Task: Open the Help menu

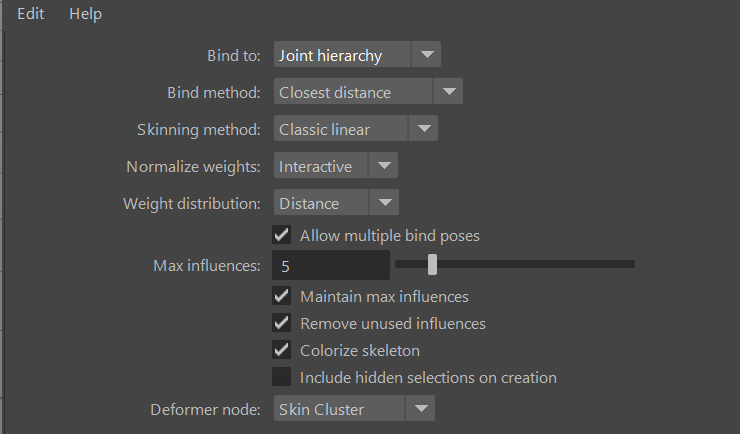Action: point(85,14)
